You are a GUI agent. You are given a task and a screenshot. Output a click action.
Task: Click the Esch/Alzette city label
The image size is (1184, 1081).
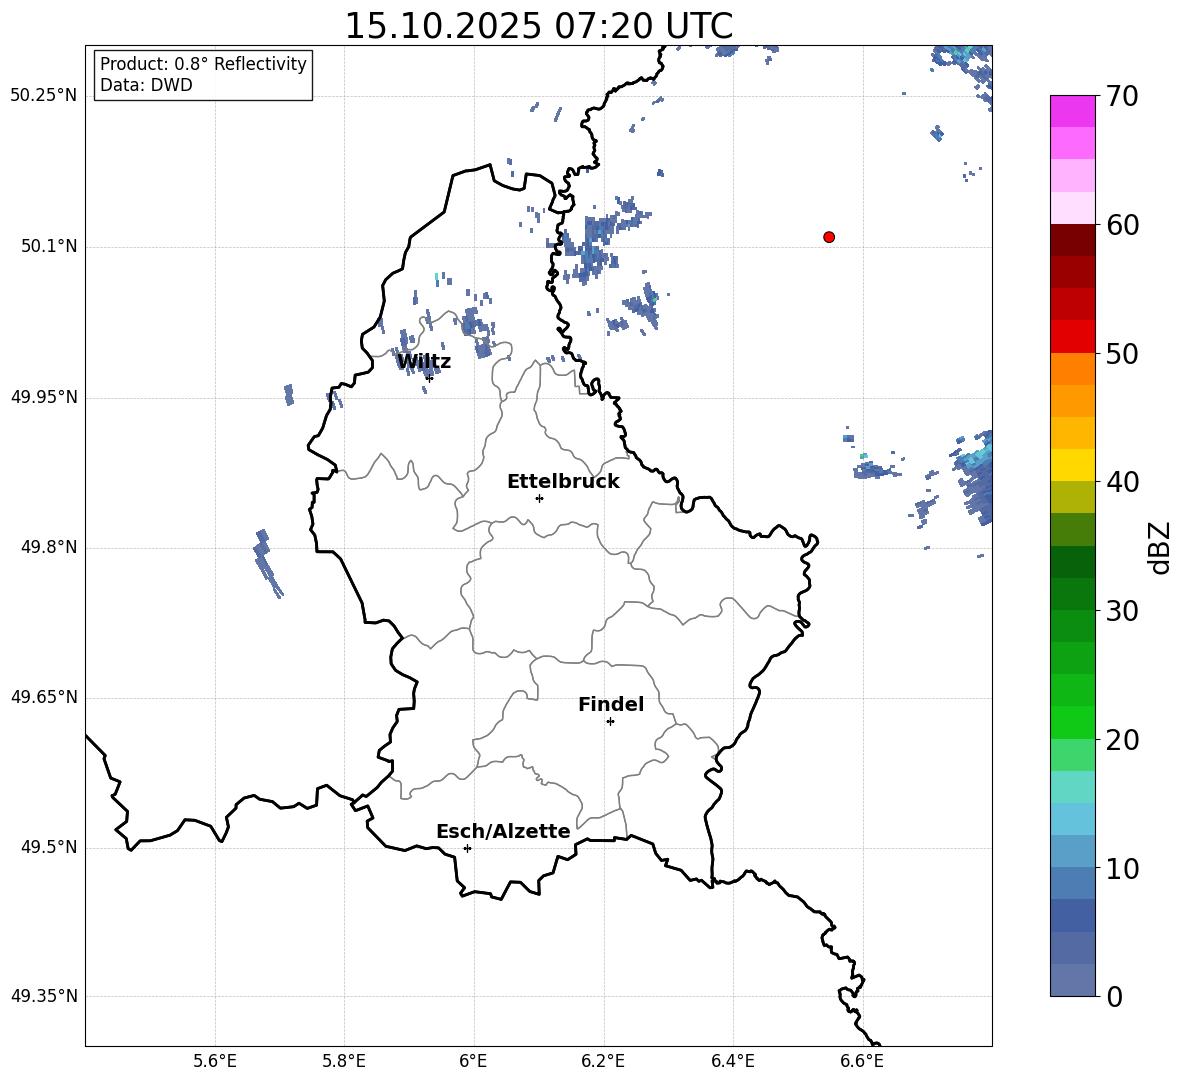click(x=503, y=831)
